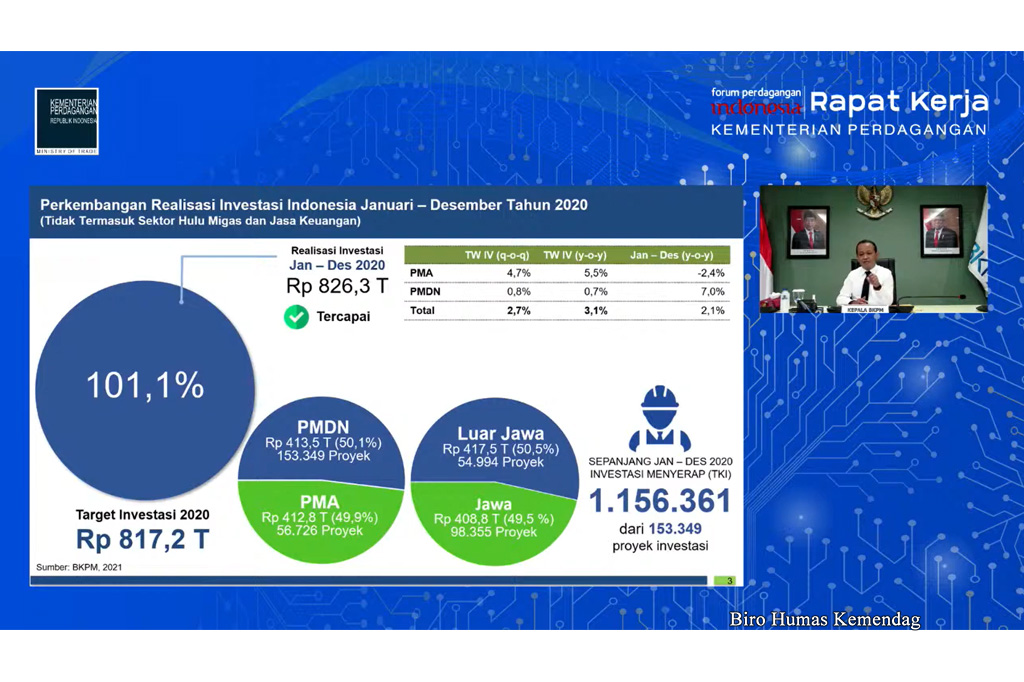
Task: Click the Total value 2,1%
Action: [712, 311]
